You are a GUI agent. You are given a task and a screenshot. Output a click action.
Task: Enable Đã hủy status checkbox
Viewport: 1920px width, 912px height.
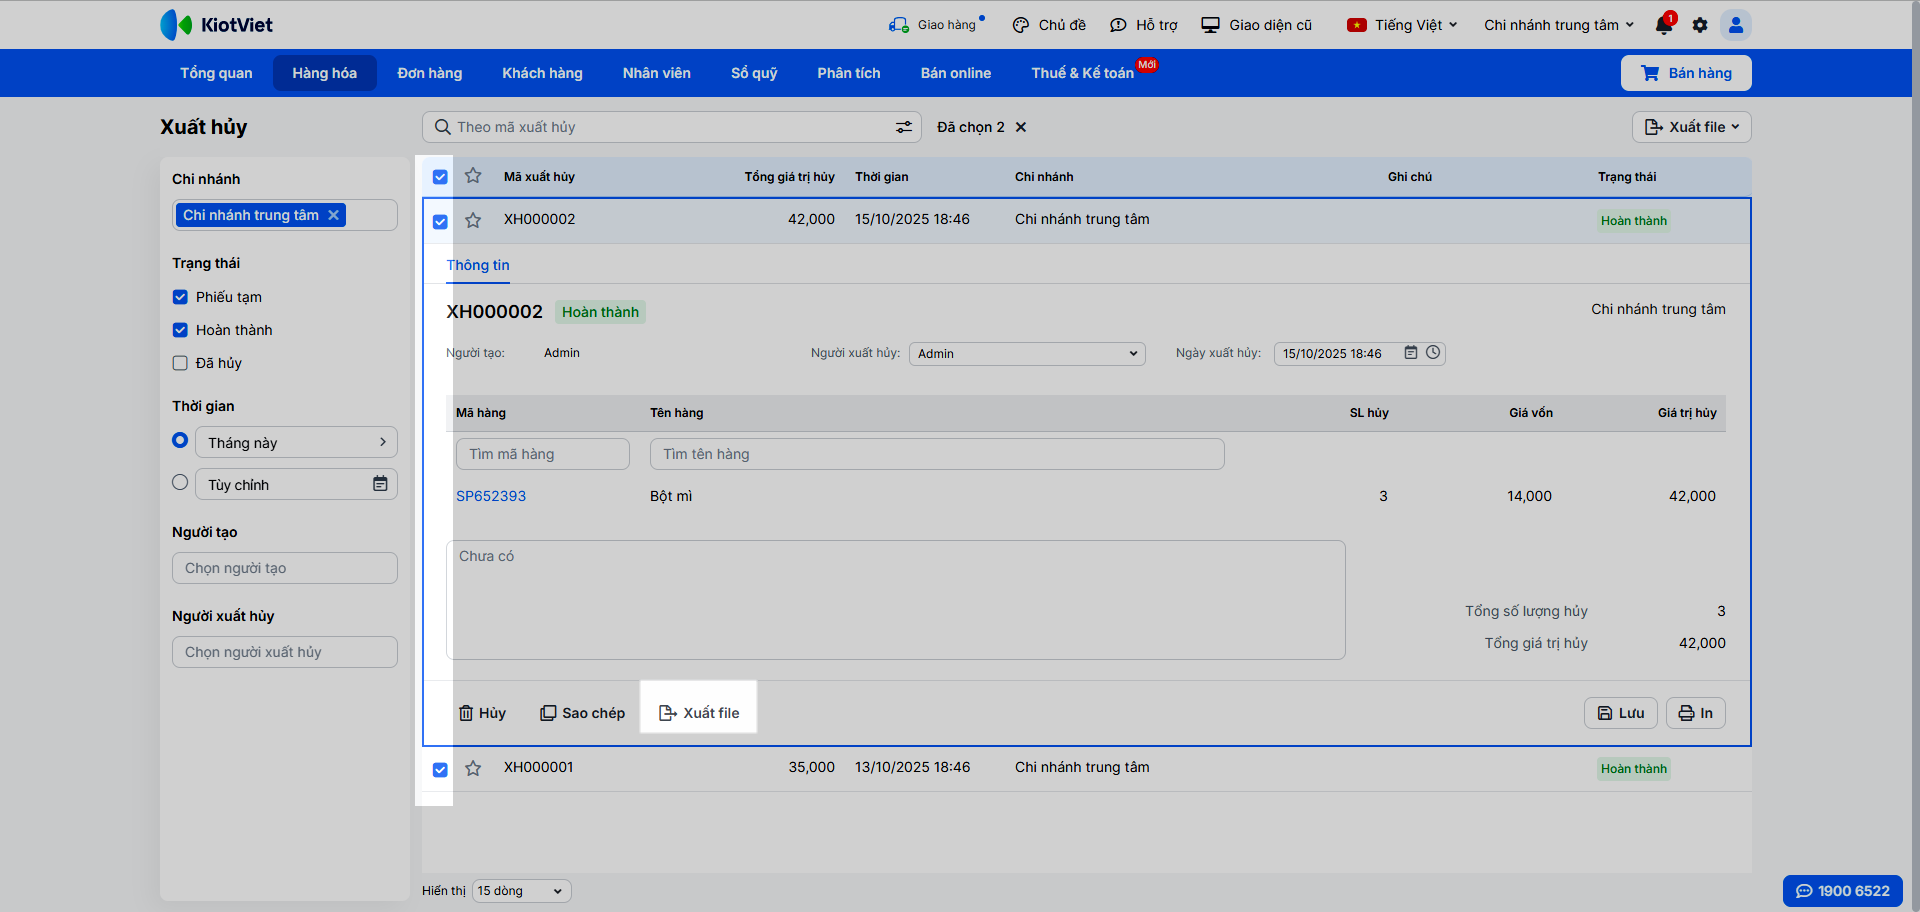pyautogui.click(x=180, y=363)
